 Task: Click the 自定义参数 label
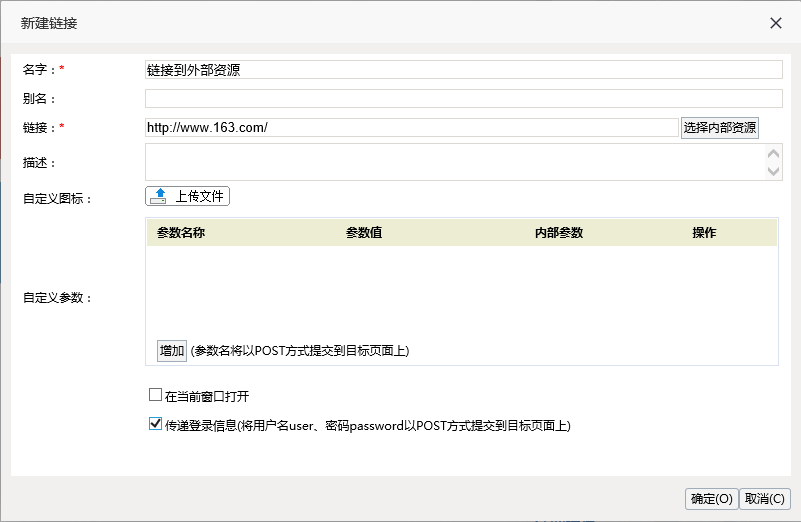(x=57, y=298)
